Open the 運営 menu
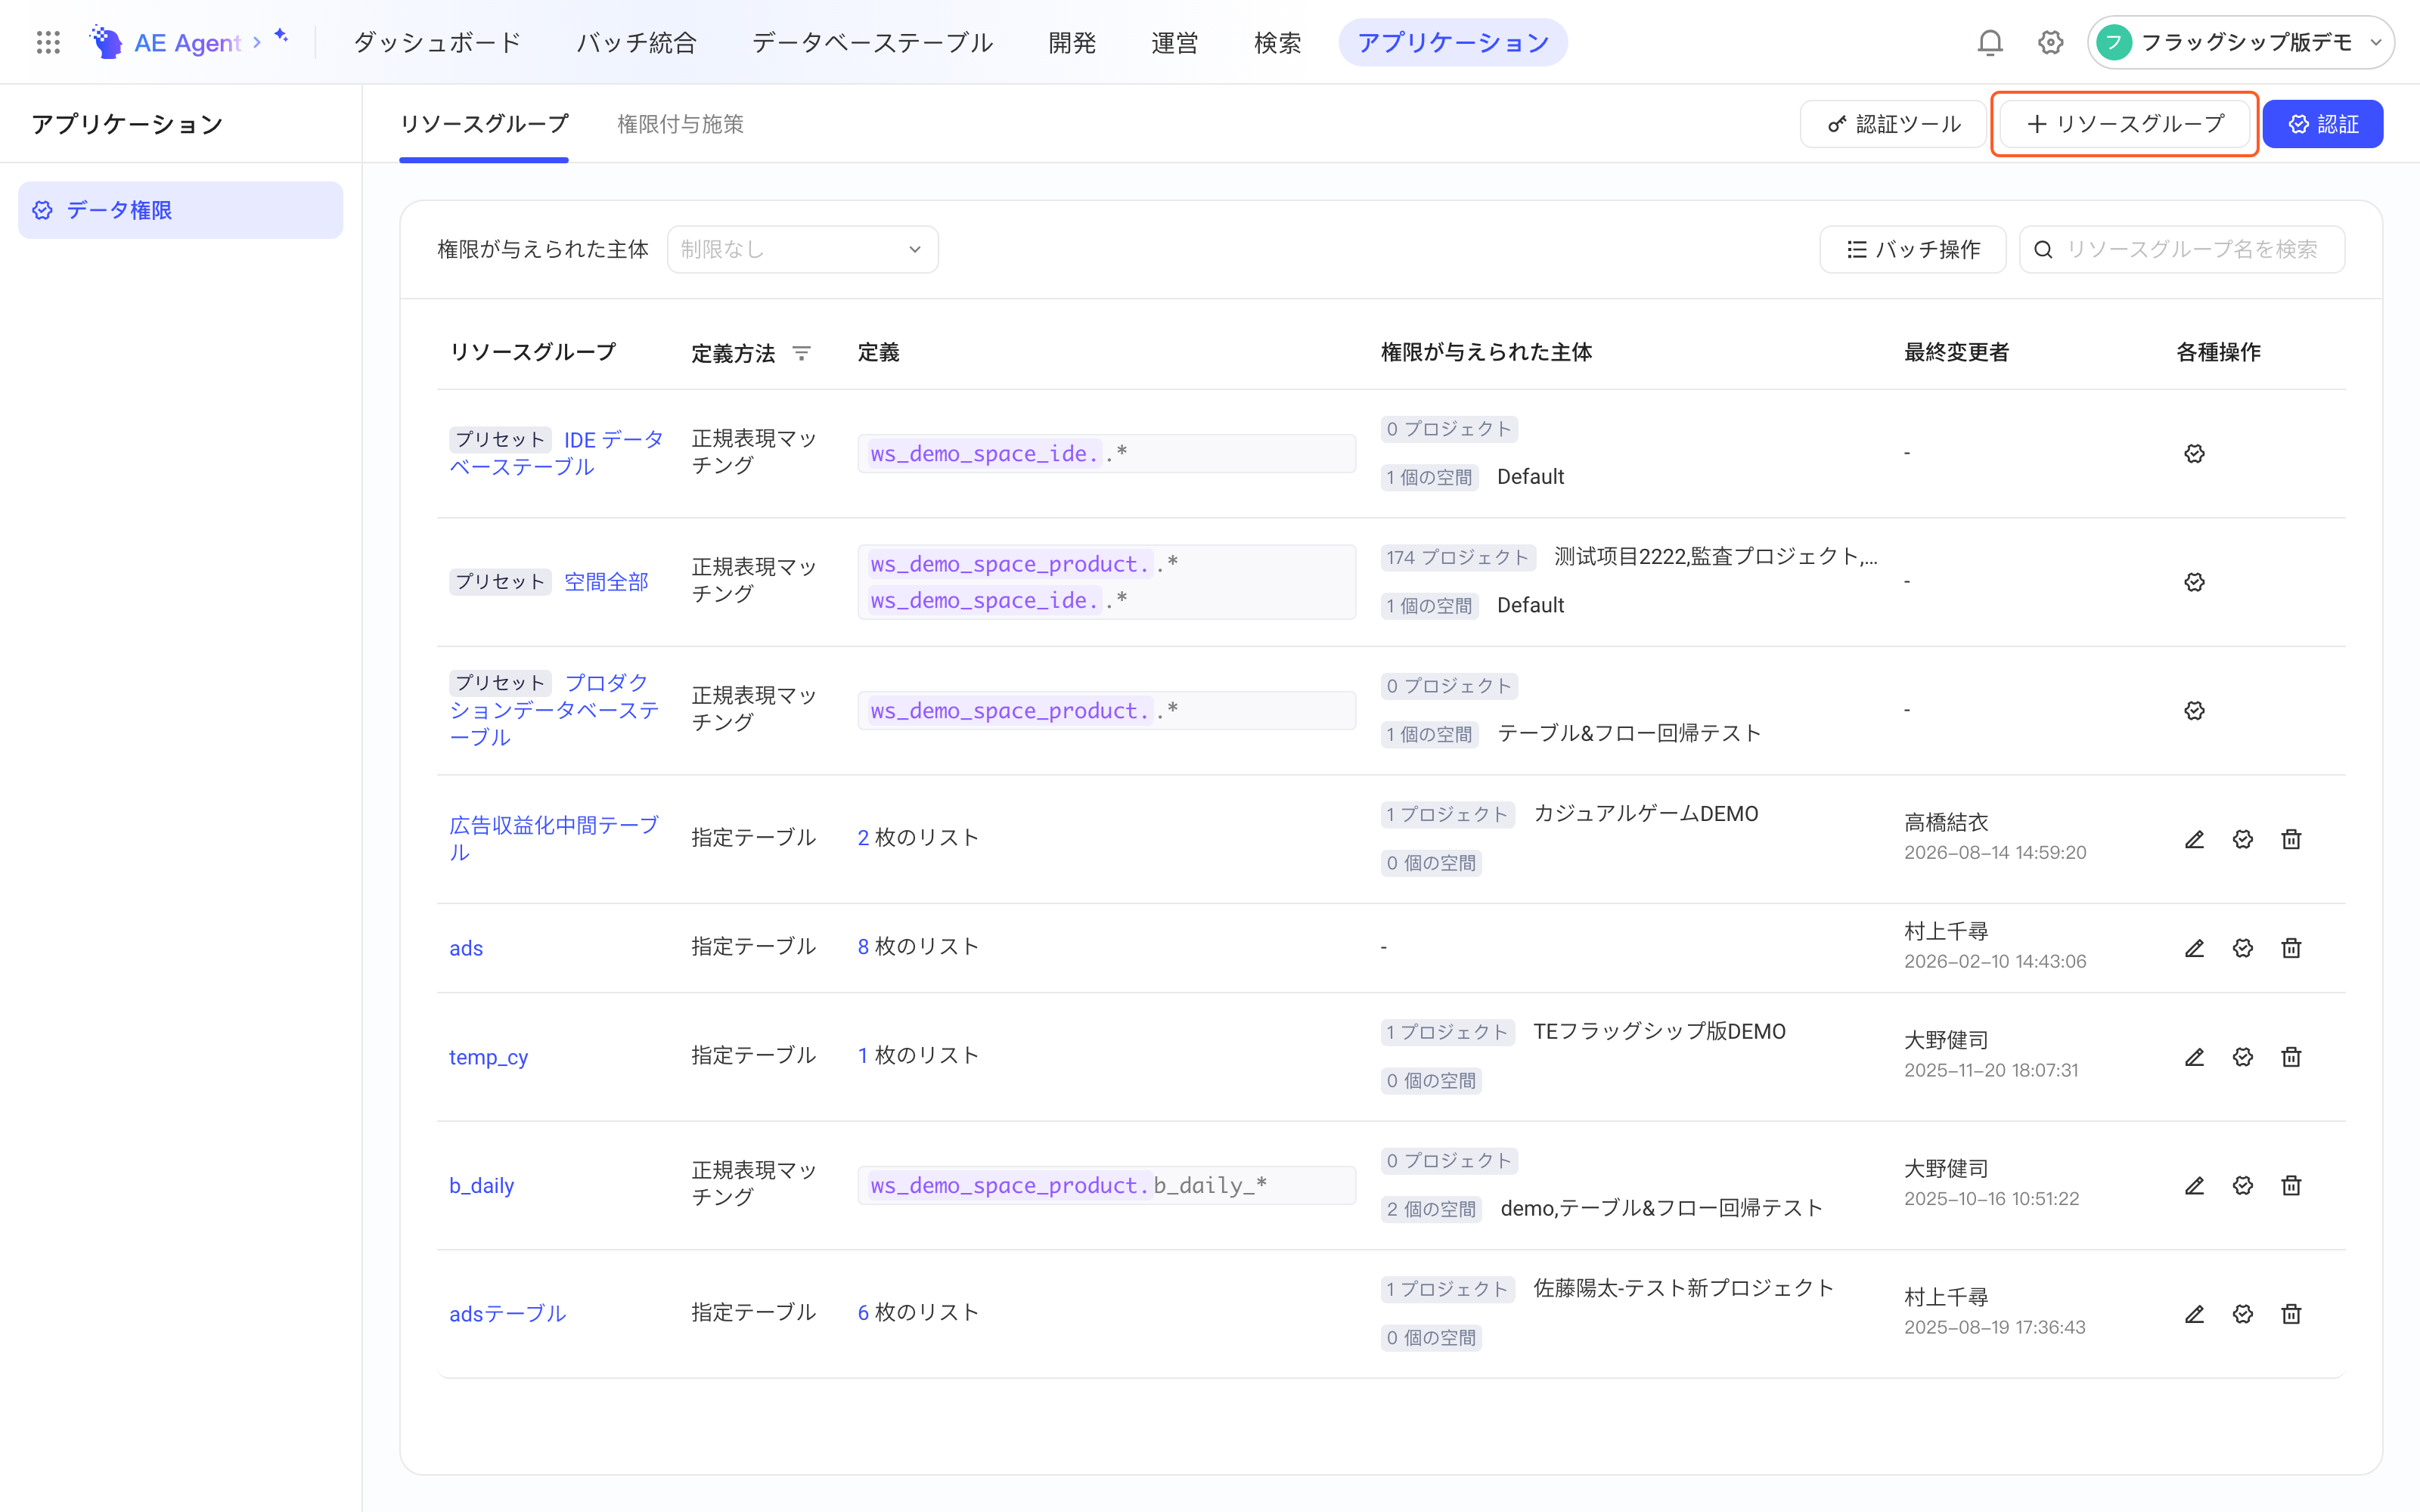This screenshot has width=2420, height=1512. (x=1174, y=42)
